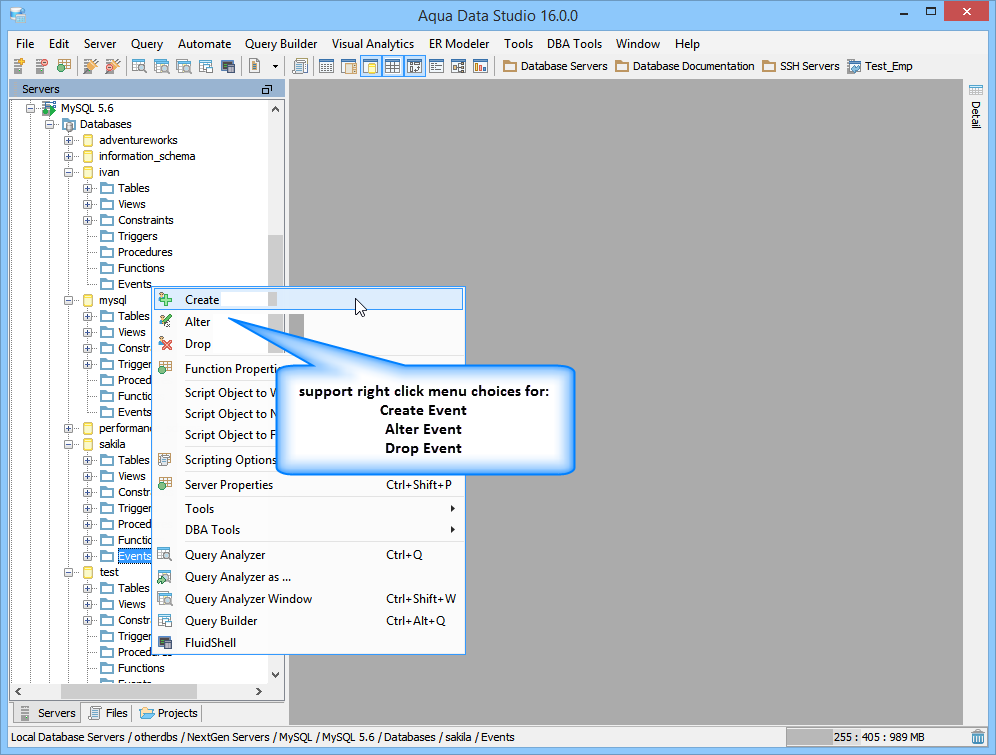Click the bar chart toolbar icon
Screen dimensions: 996x755
pyautogui.click(x=481, y=66)
